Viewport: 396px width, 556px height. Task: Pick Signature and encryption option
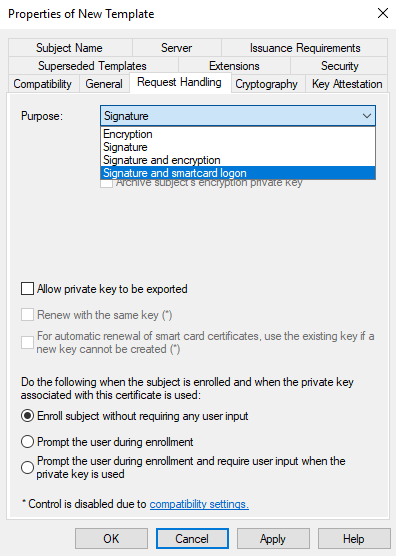pyautogui.click(x=238, y=160)
